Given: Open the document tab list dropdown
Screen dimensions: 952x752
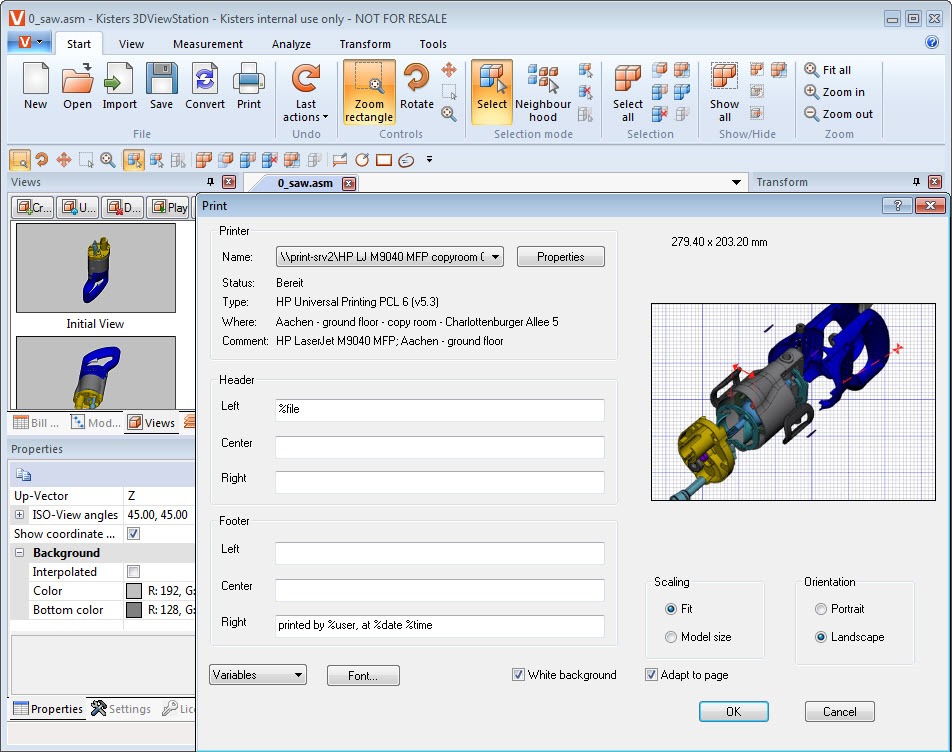Looking at the screenshot, I should pyautogui.click(x=736, y=182).
